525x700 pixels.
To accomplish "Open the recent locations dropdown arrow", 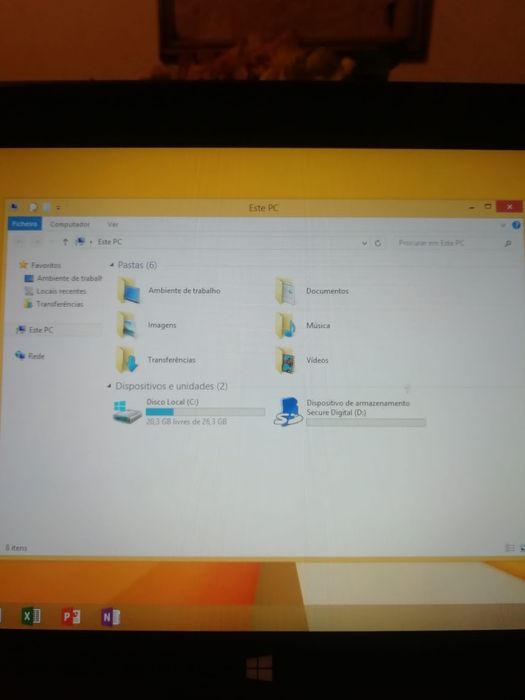I will point(51,242).
